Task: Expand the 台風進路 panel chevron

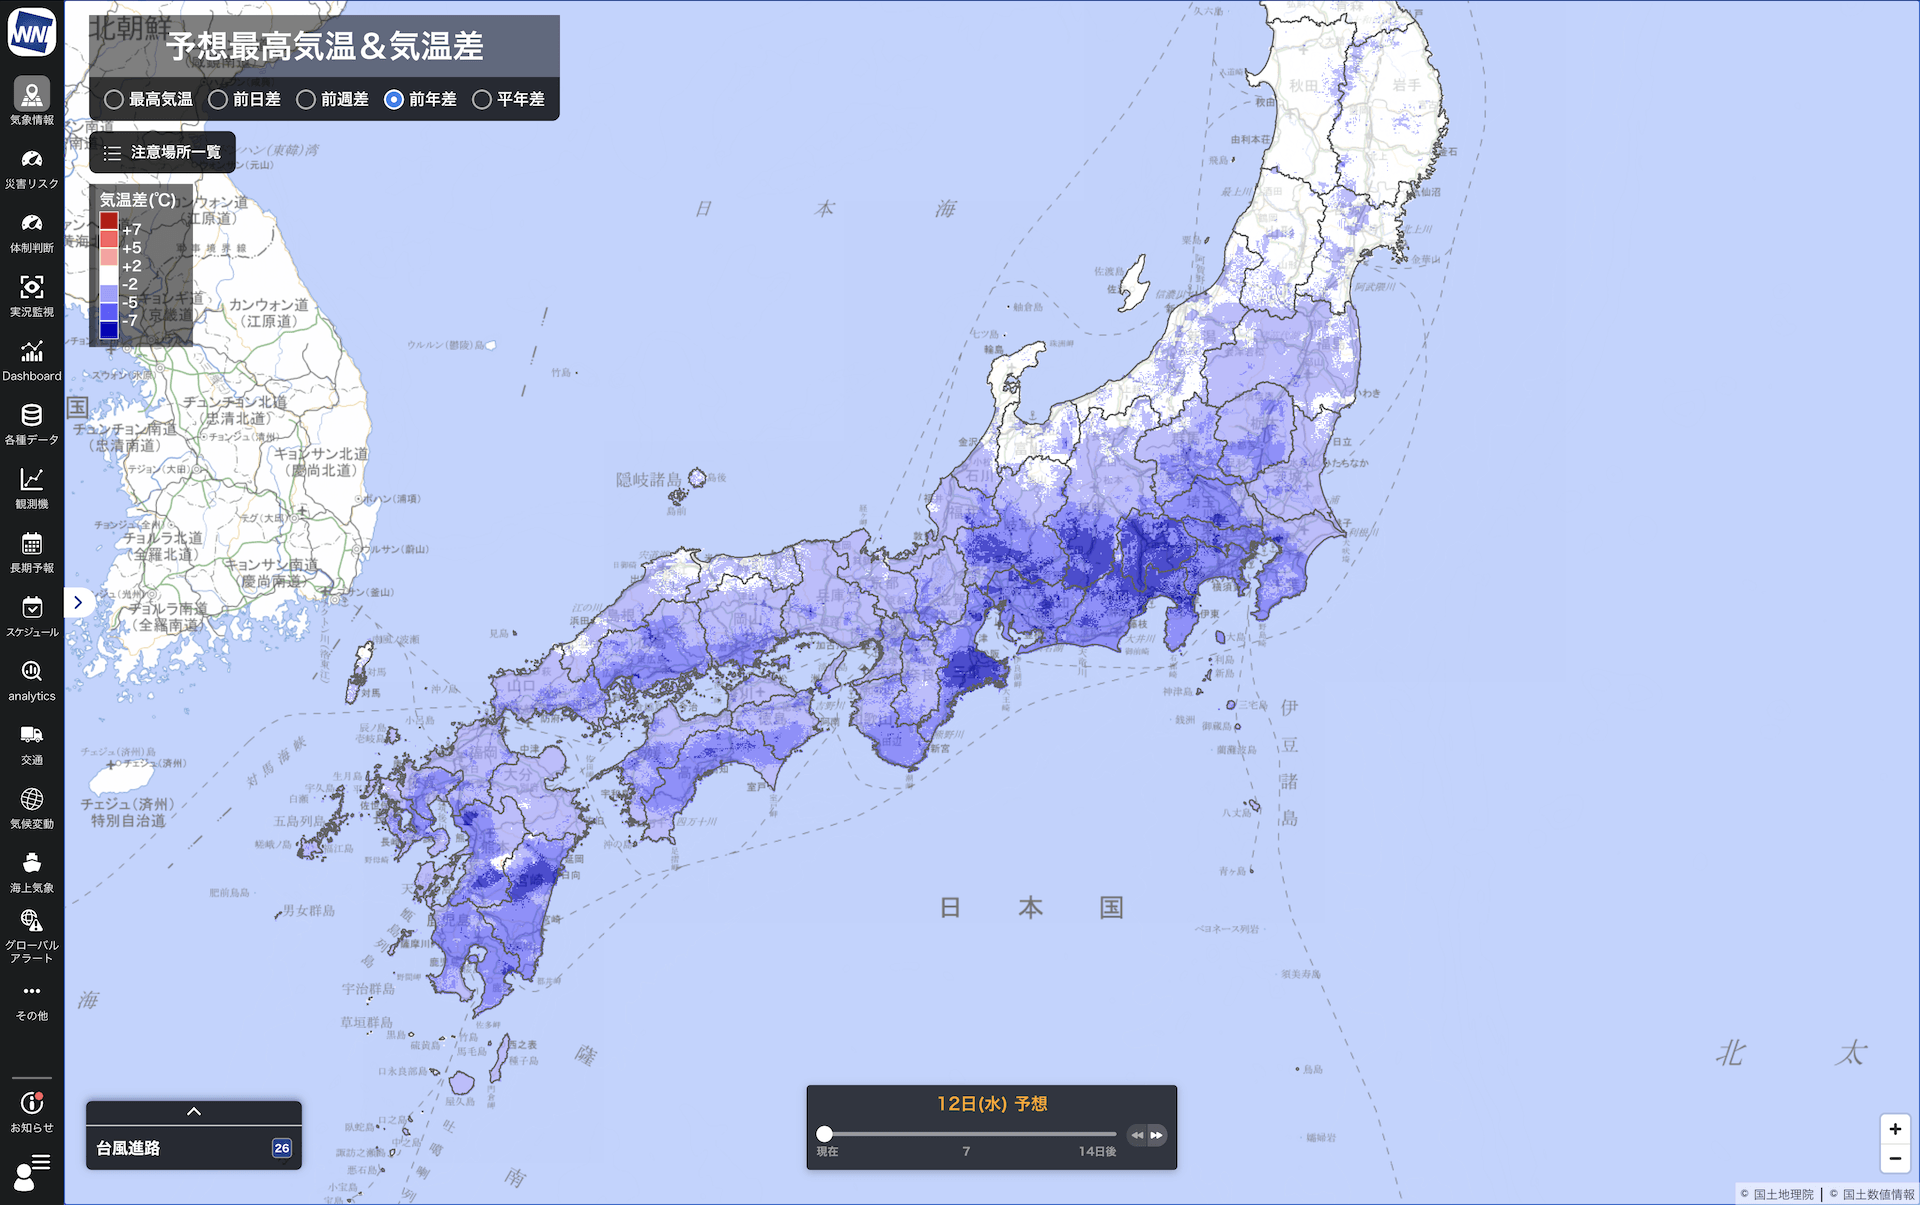Action: [194, 1111]
